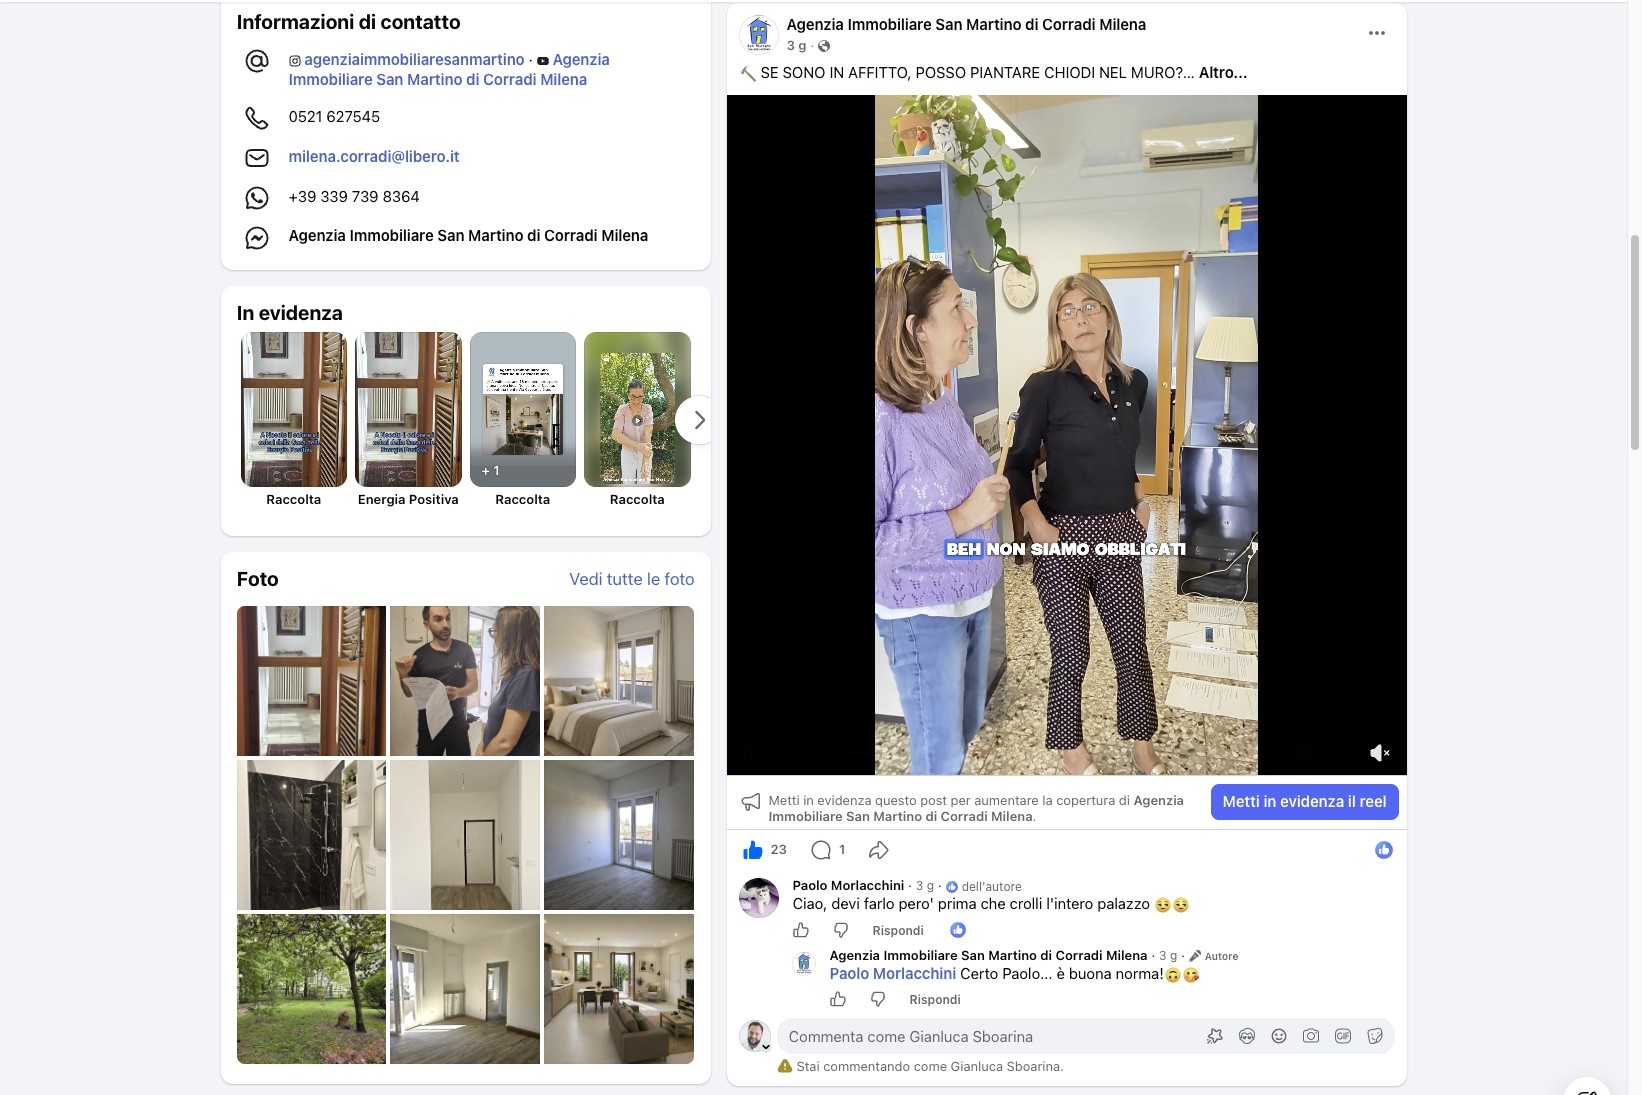Attach a photo using the camera icon
Image resolution: width=1642 pixels, height=1095 pixels.
click(1311, 1036)
